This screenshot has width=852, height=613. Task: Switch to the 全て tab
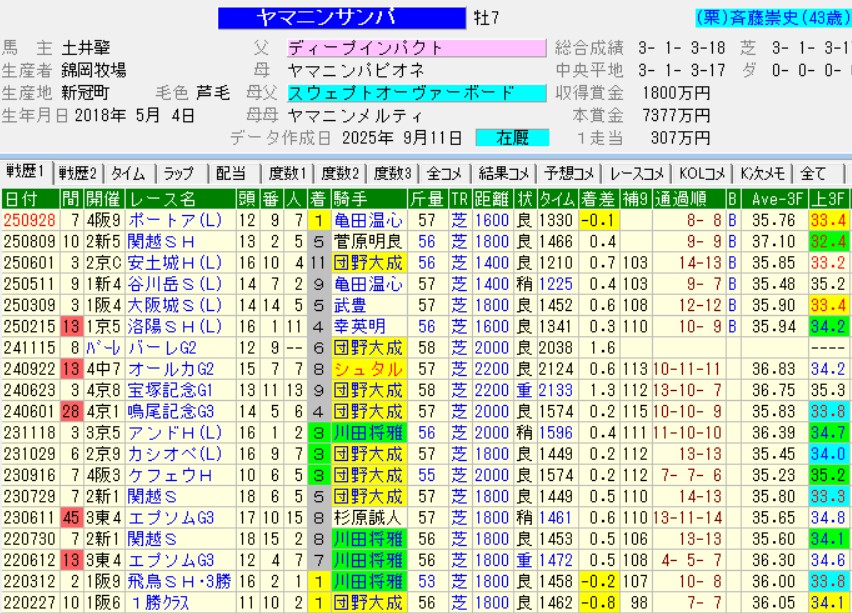pyautogui.click(x=815, y=173)
